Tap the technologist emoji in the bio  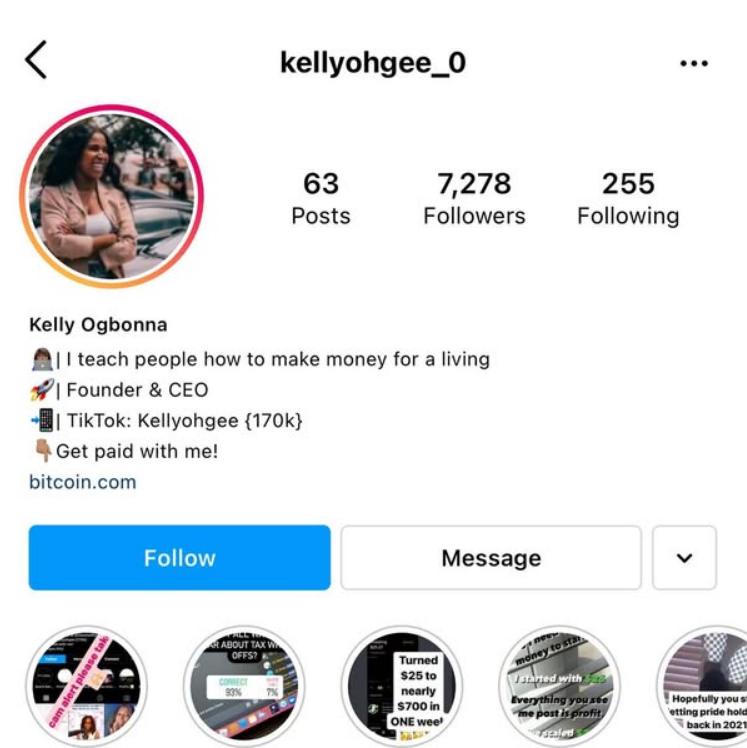coord(42,359)
